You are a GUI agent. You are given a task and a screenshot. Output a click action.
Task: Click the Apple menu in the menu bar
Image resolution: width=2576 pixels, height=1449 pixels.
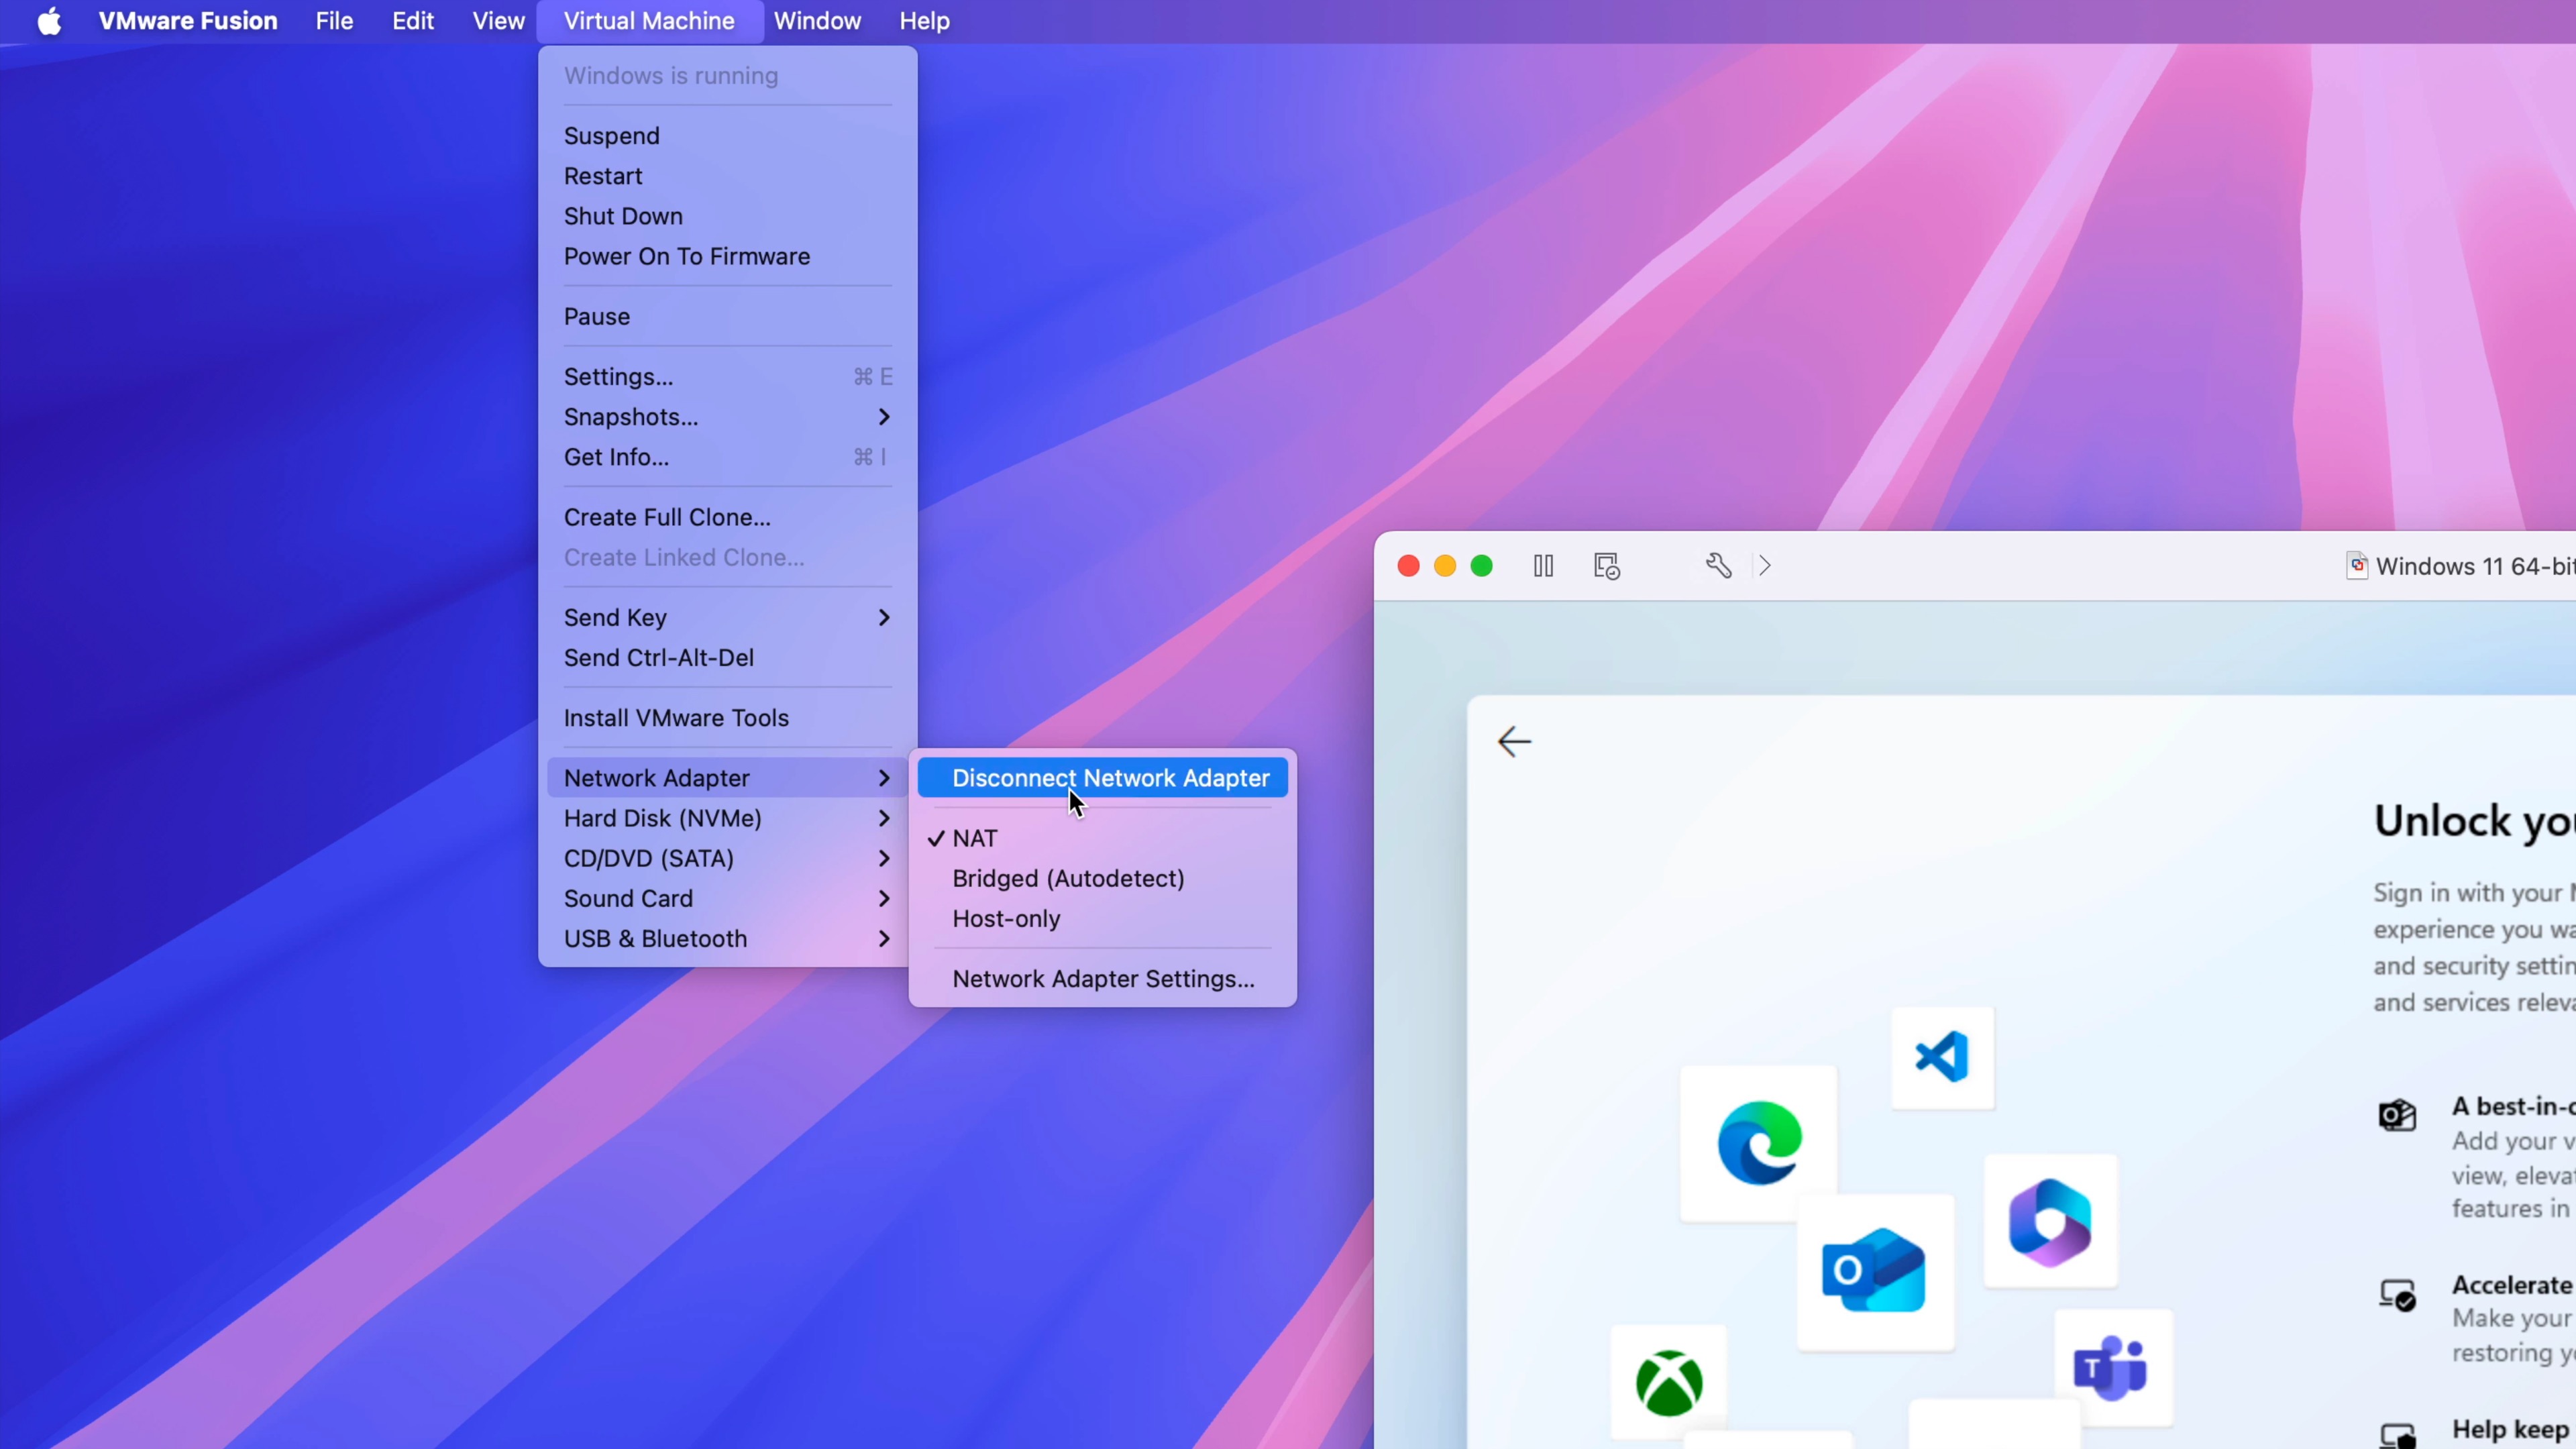(x=49, y=21)
